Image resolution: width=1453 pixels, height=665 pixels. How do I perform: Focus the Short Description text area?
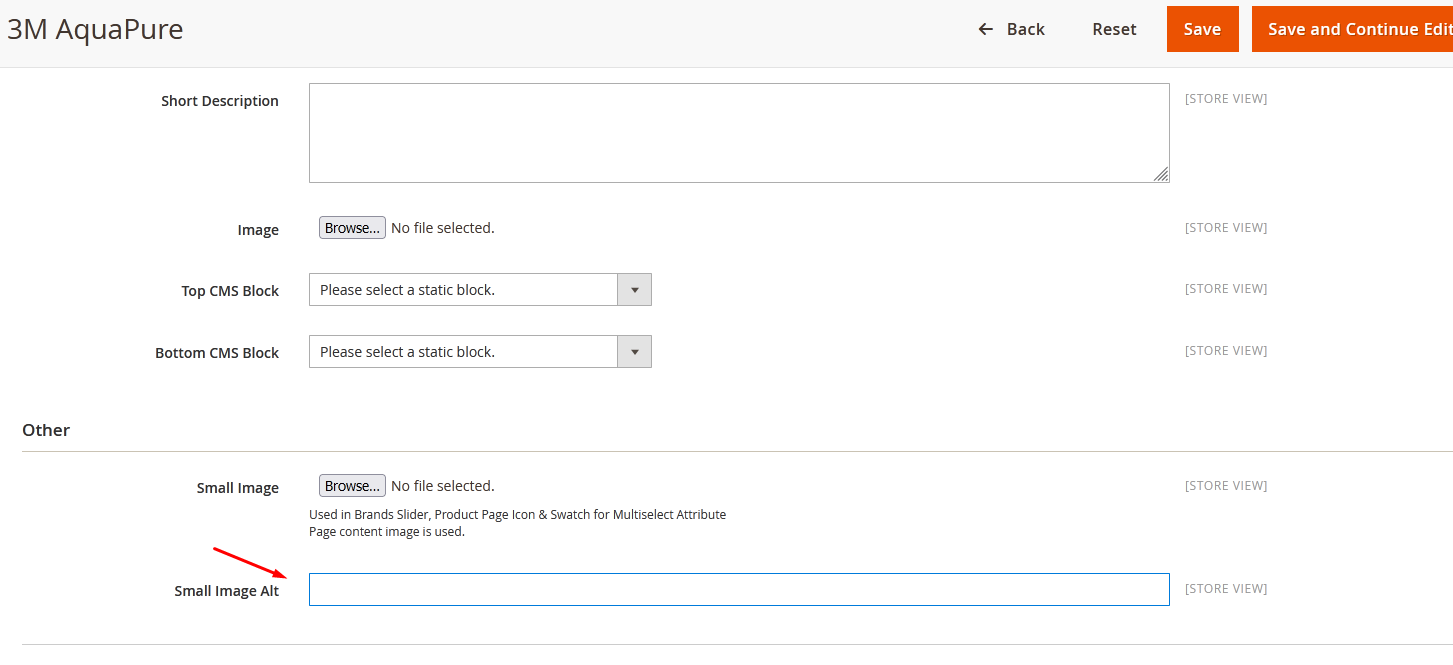(739, 133)
